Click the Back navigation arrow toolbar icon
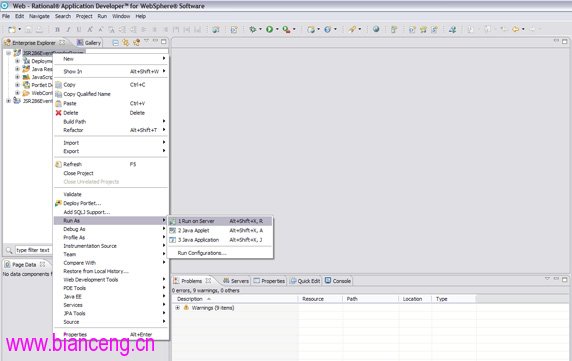 [515, 29]
